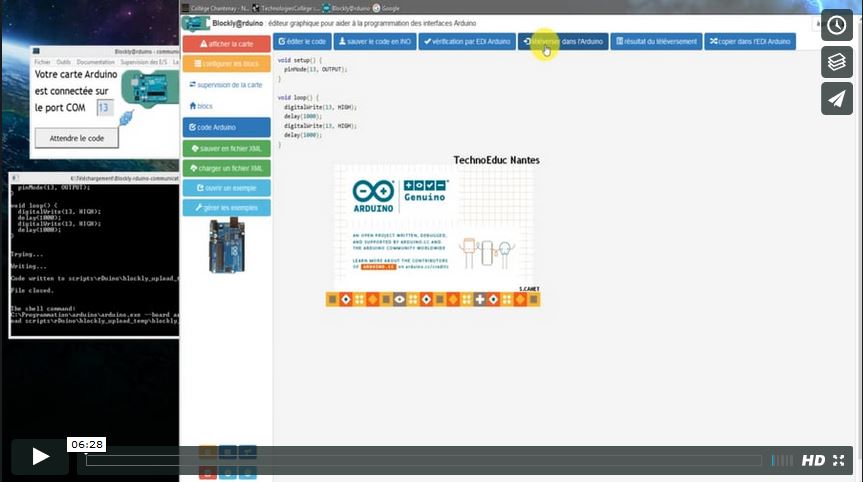Open 'Fichier' menu in Blockly@rduino window
This screenshot has width=863, height=482.
point(42,62)
